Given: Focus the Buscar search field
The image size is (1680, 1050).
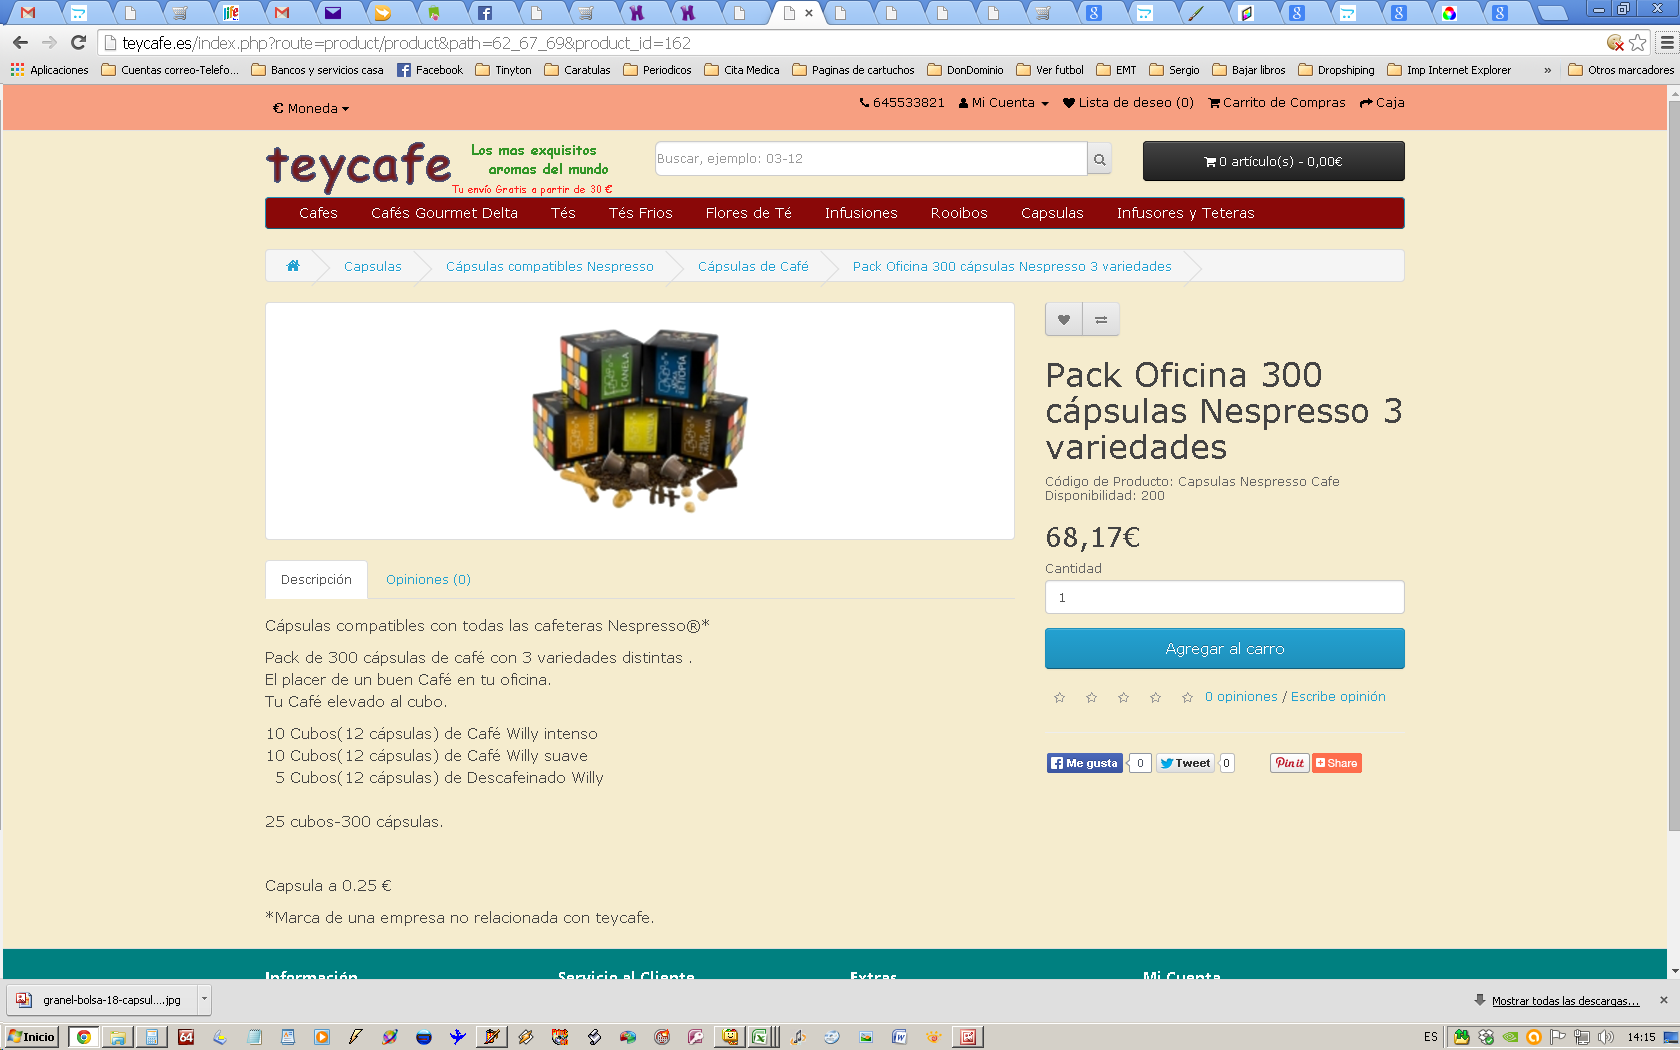Looking at the screenshot, I should pos(871,159).
